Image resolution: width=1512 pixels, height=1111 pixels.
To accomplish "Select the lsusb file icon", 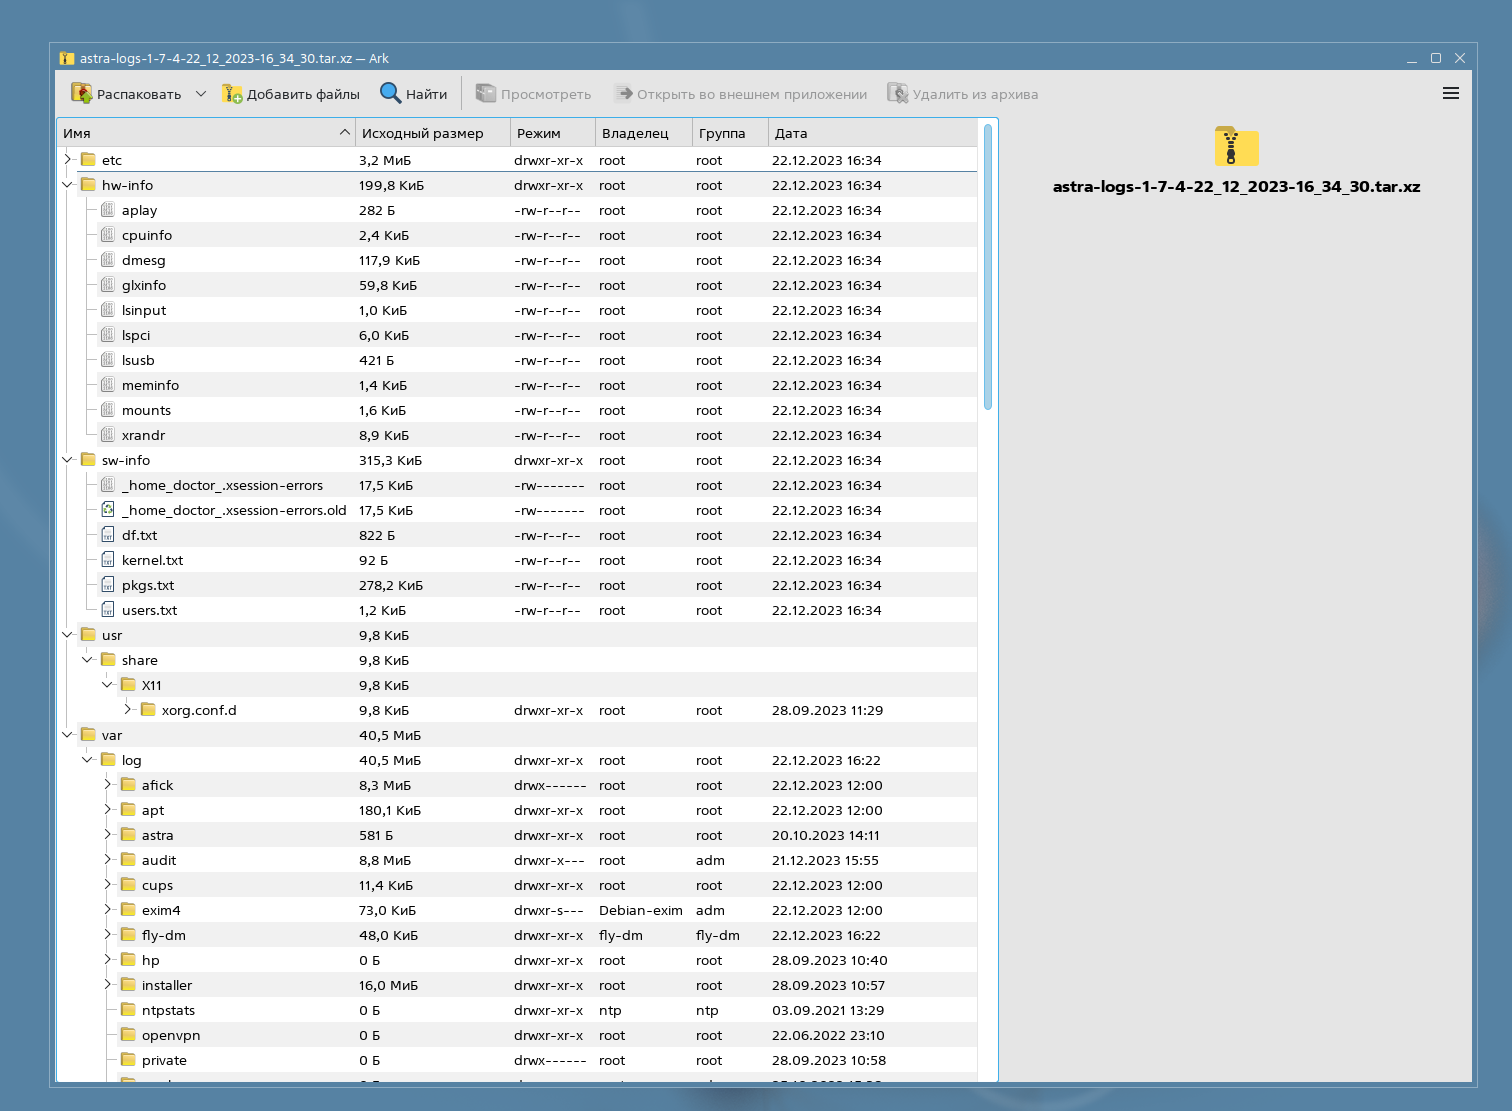I will [108, 360].
